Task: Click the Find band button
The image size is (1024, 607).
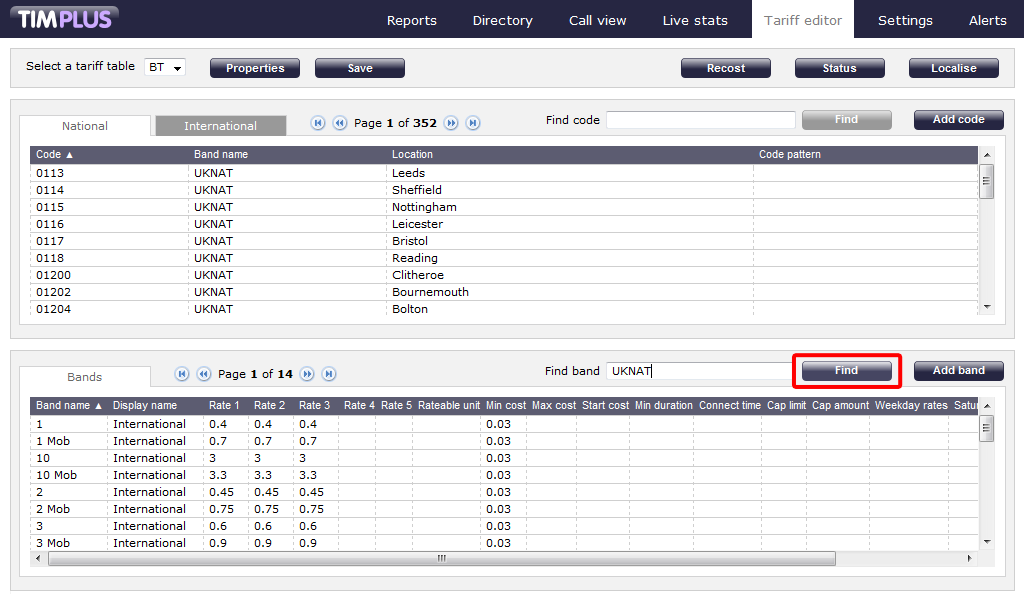Action: tap(846, 371)
